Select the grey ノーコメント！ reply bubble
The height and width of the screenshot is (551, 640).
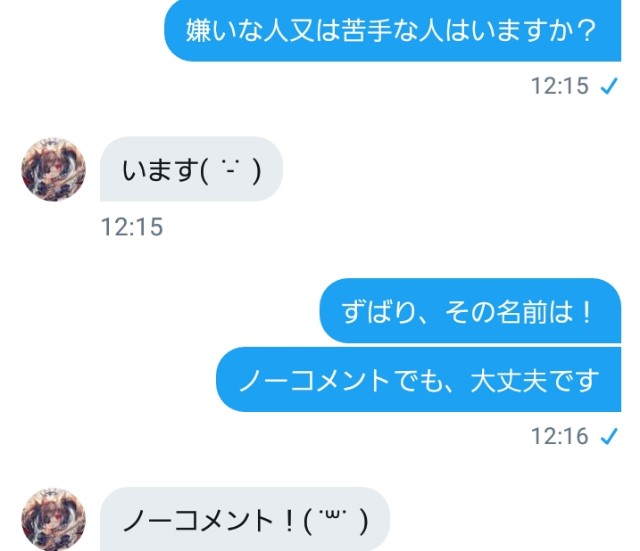click(x=245, y=519)
